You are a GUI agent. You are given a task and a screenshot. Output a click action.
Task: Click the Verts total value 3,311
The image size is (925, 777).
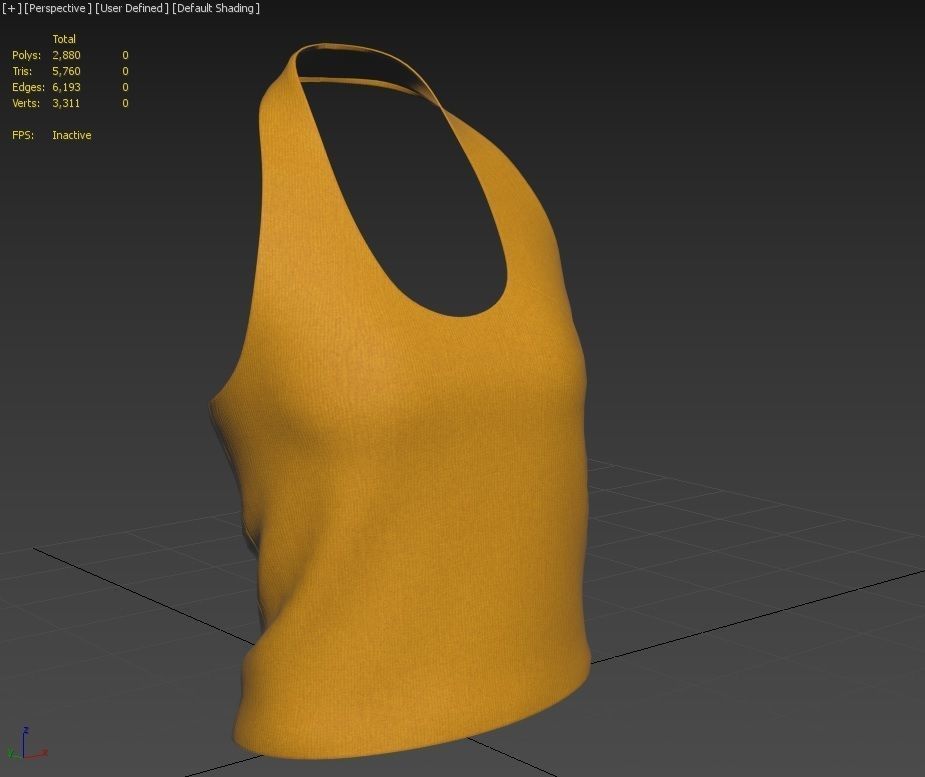[66, 103]
